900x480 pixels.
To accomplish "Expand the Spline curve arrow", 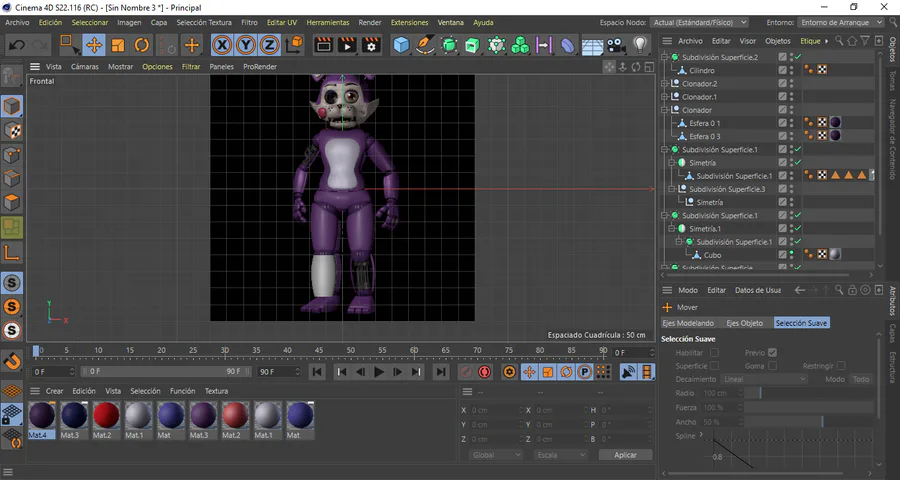I will coord(701,435).
